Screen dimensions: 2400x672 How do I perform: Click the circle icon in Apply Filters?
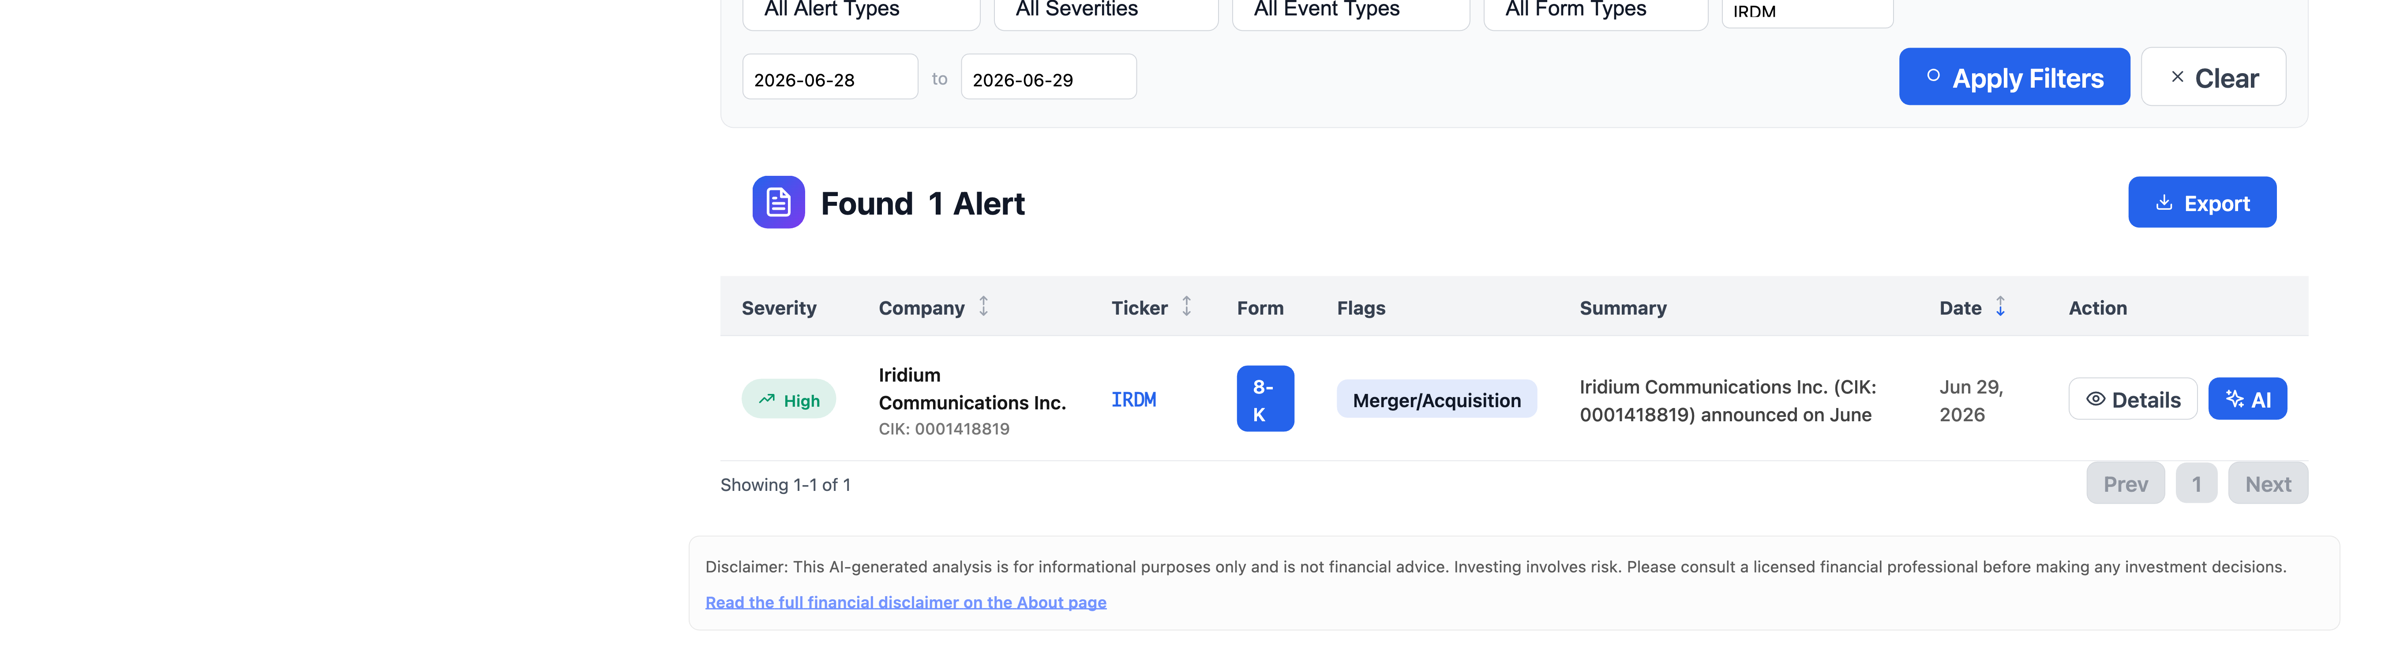click(x=1933, y=75)
